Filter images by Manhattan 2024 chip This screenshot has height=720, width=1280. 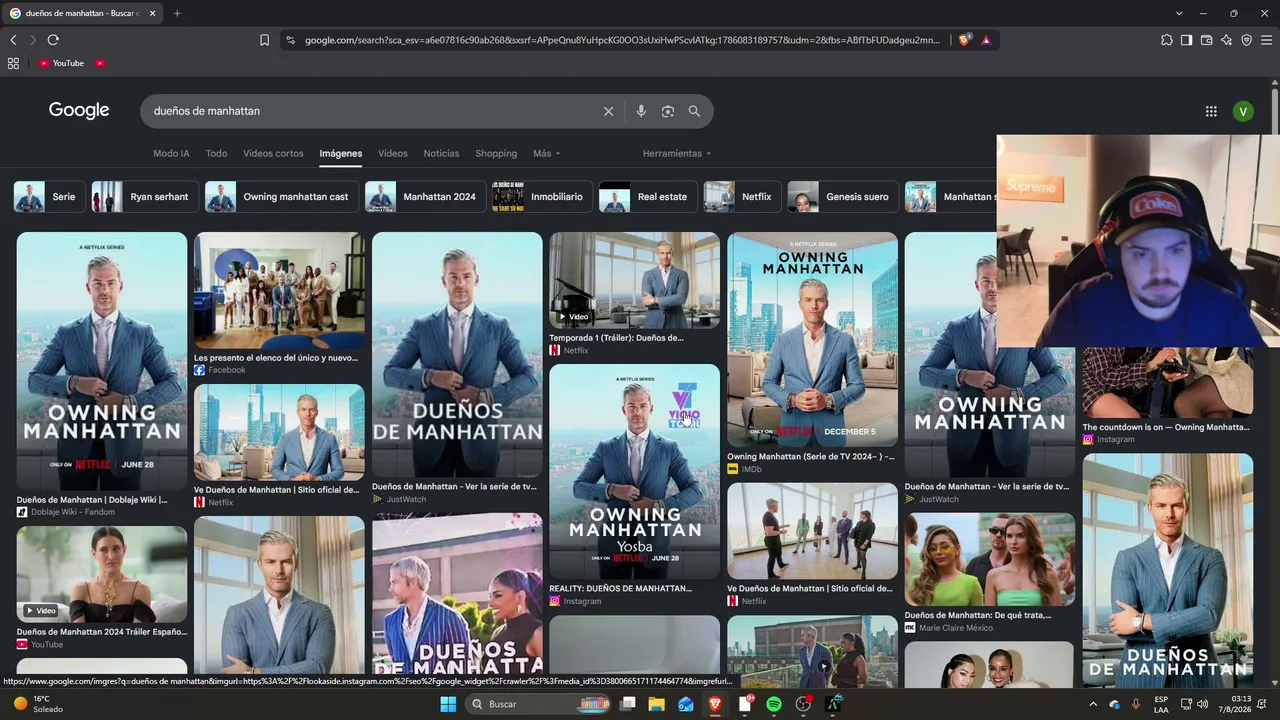tap(425, 197)
